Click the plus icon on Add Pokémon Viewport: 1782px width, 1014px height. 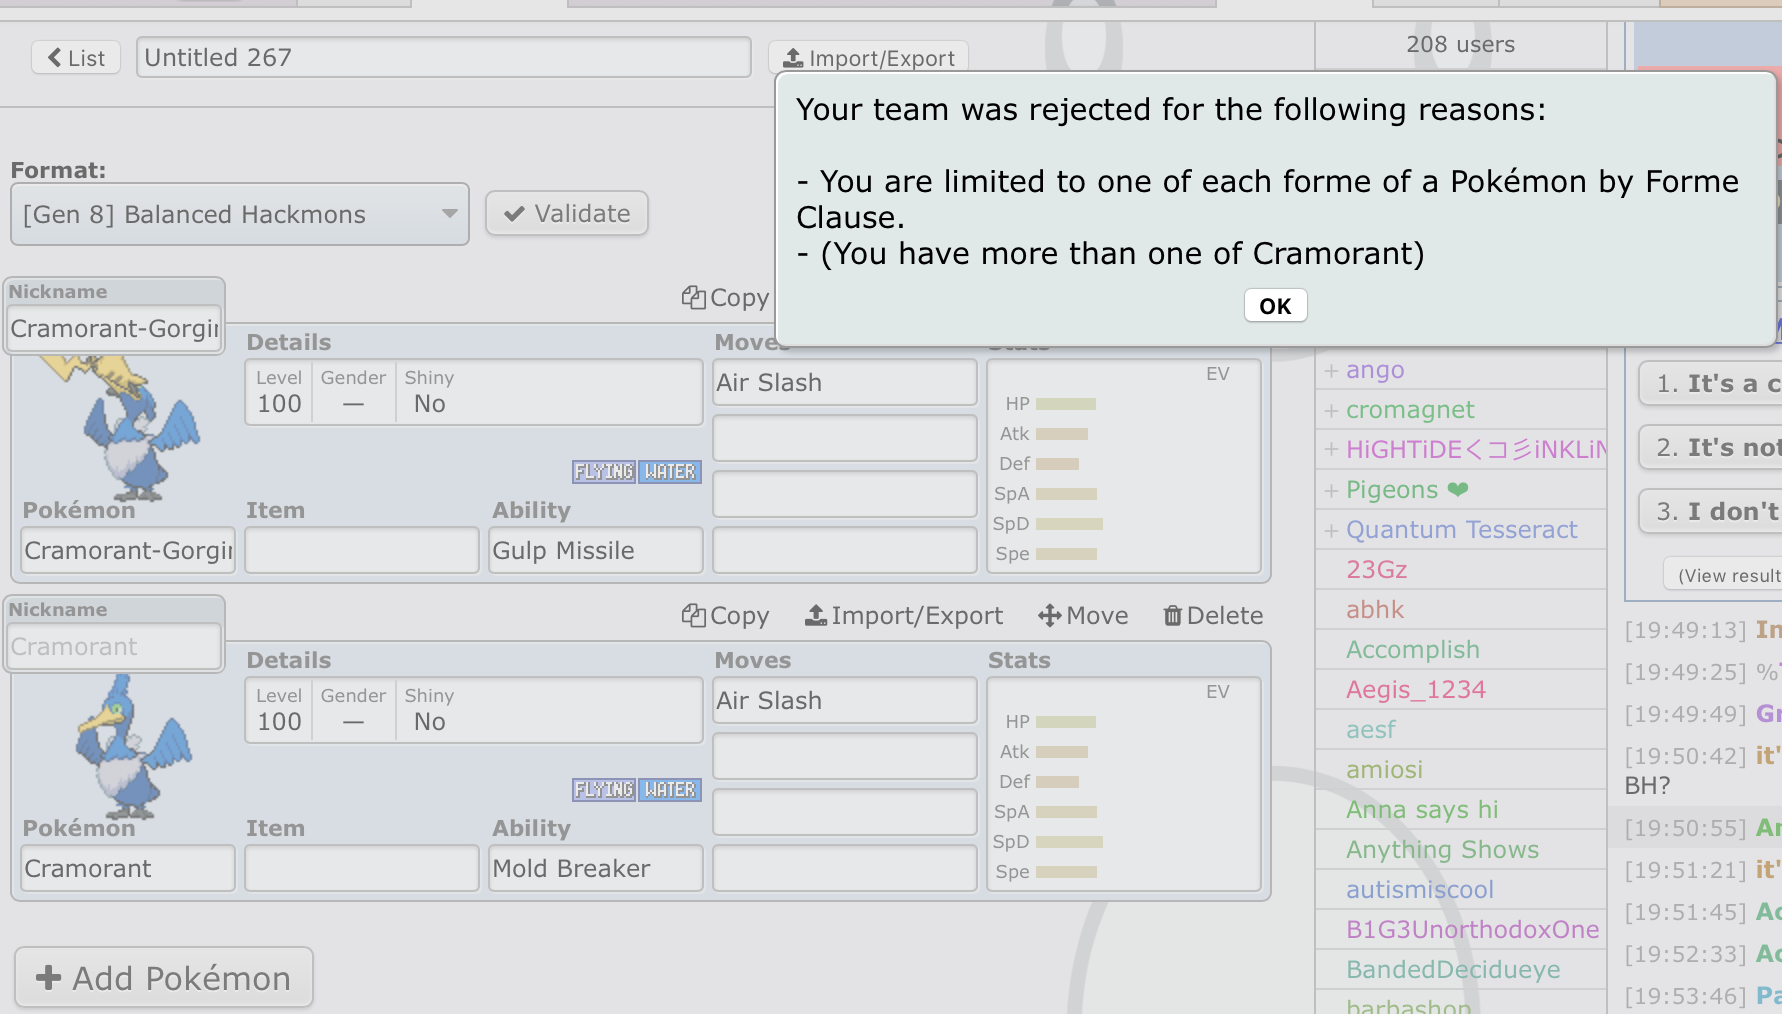click(x=49, y=977)
